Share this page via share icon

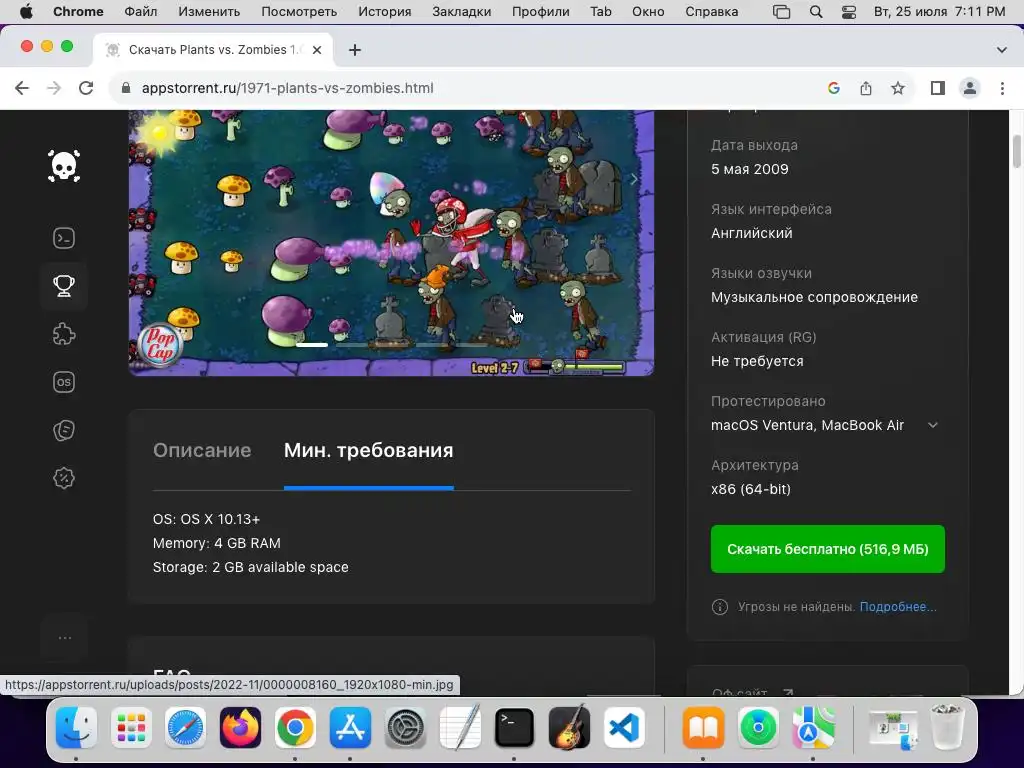(x=866, y=88)
